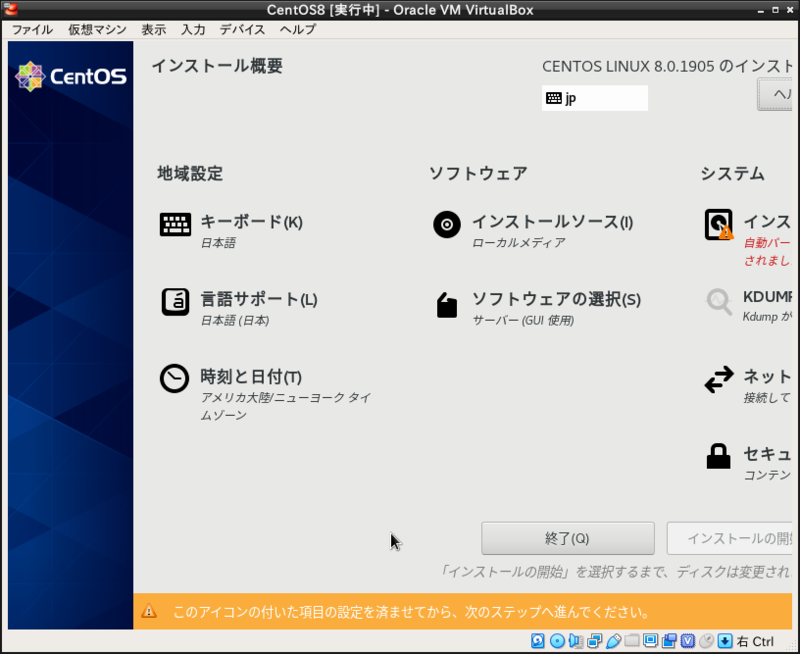Click the keyboard capture arrow status icon
This screenshot has width=800, height=654.
point(725,641)
